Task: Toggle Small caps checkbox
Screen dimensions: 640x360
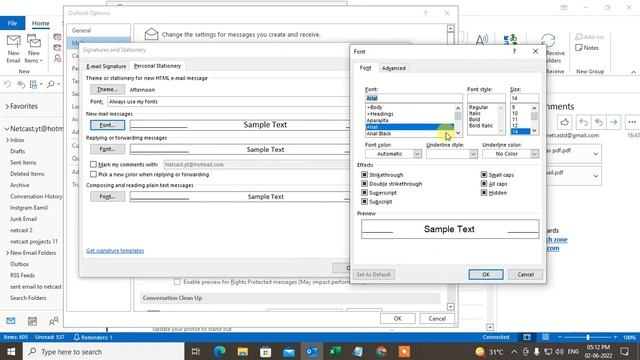Action: 484,175
